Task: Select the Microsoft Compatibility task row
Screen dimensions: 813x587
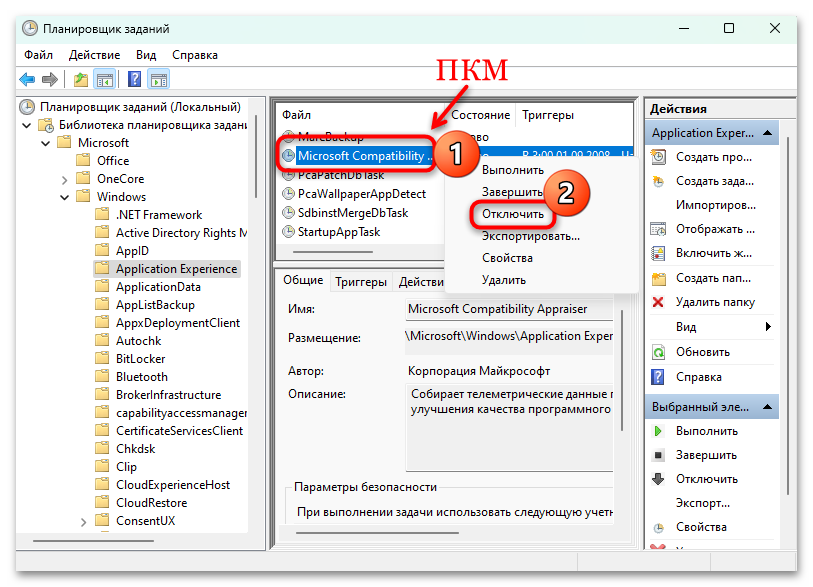Action: 366,156
